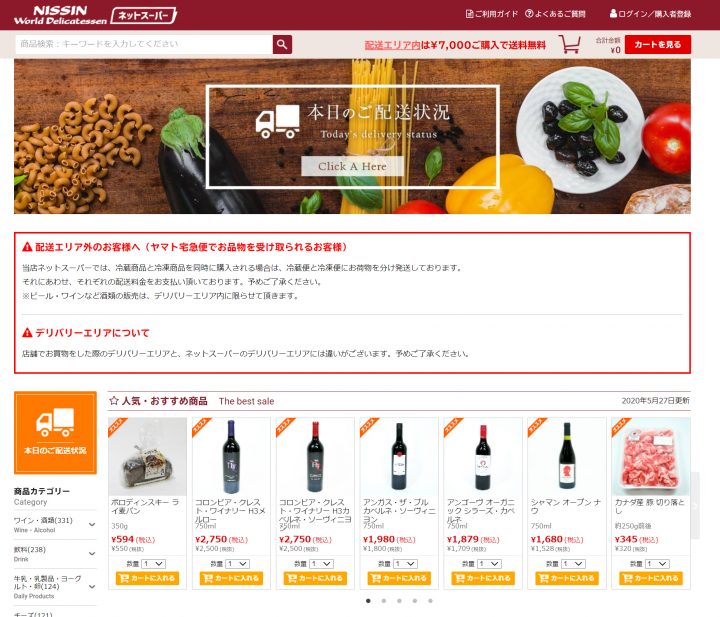The height and width of the screenshot is (617, 720).
Task: Expand the Drink (飲料) category chevron
Action: [x=92, y=554]
